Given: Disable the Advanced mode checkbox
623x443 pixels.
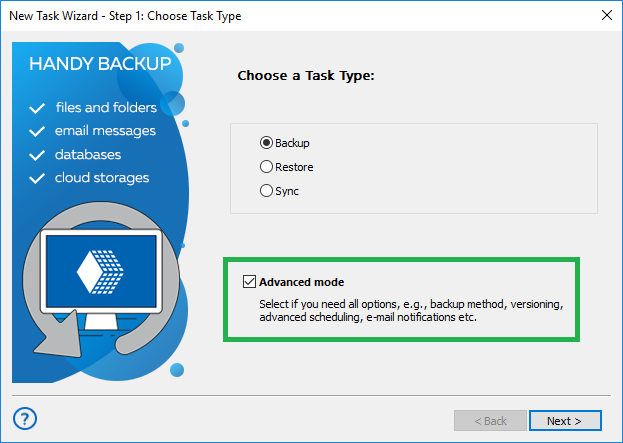Looking at the screenshot, I should 249,282.
